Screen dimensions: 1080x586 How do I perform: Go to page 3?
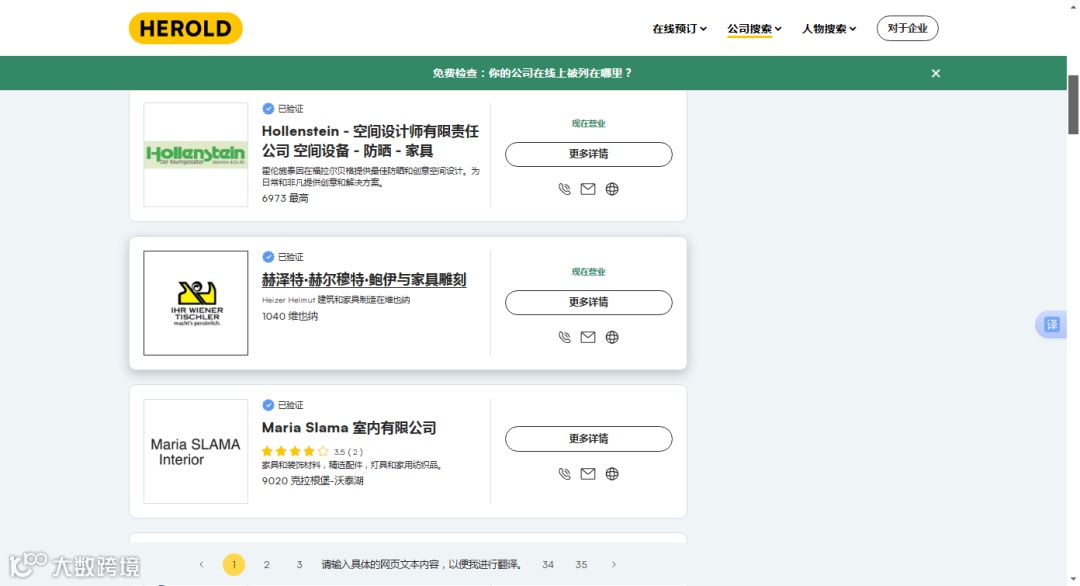click(x=299, y=565)
